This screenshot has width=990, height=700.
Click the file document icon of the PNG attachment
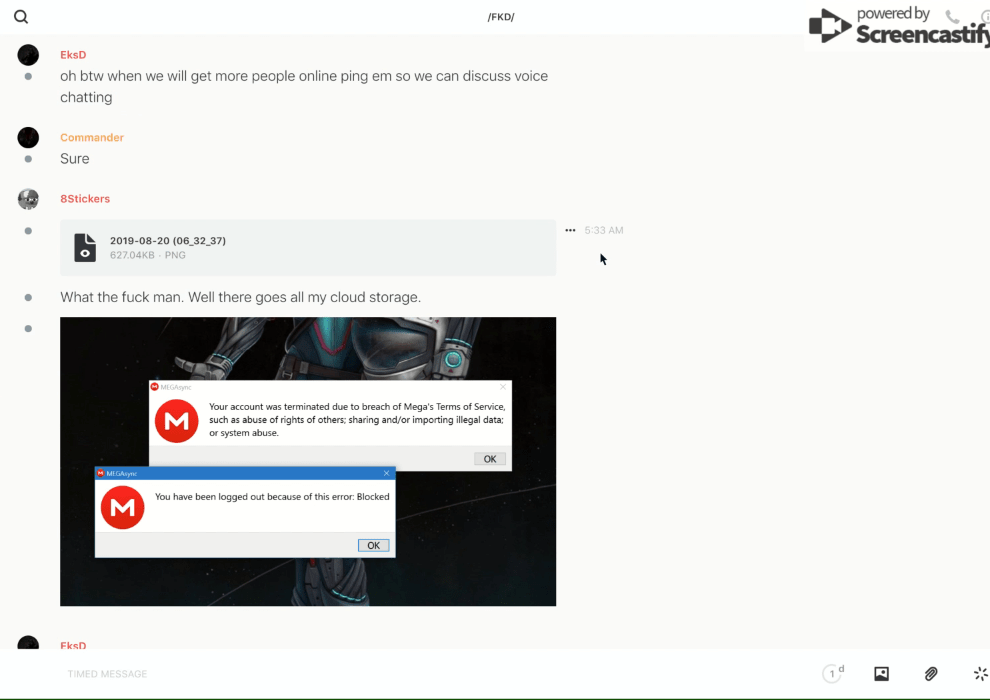tap(85, 247)
